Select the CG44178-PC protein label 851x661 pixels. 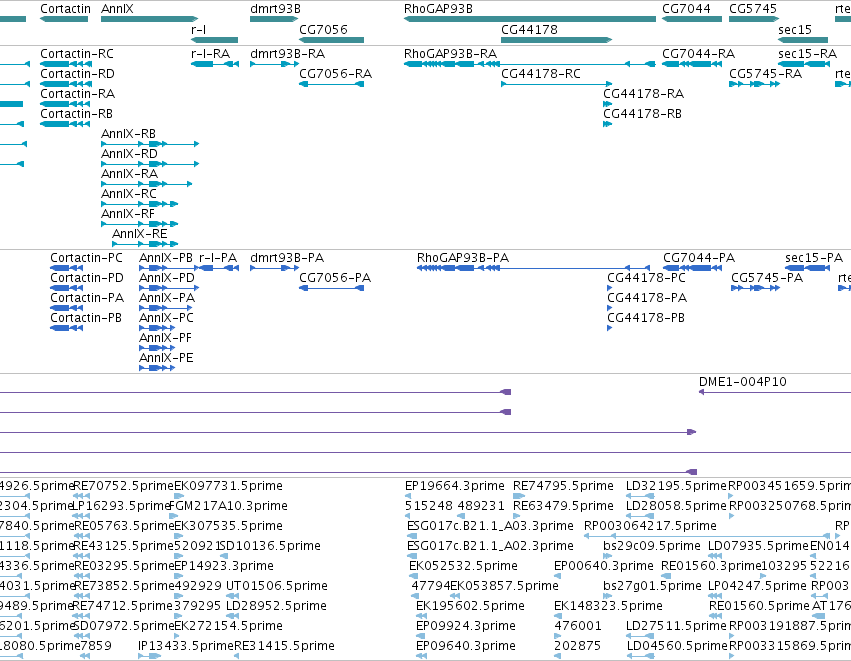646,278
